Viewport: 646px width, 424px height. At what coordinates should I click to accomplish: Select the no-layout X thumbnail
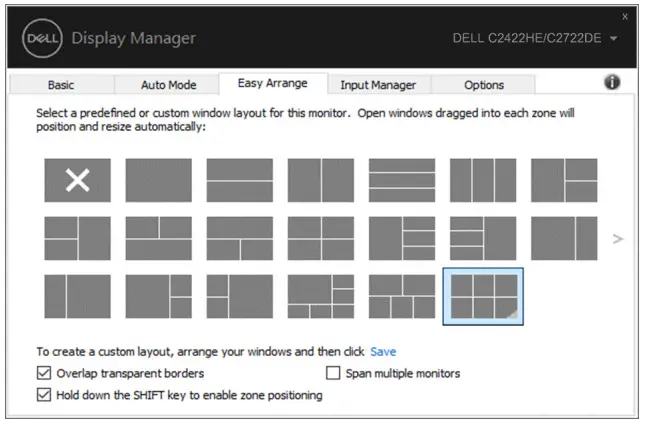click(x=77, y=180)
